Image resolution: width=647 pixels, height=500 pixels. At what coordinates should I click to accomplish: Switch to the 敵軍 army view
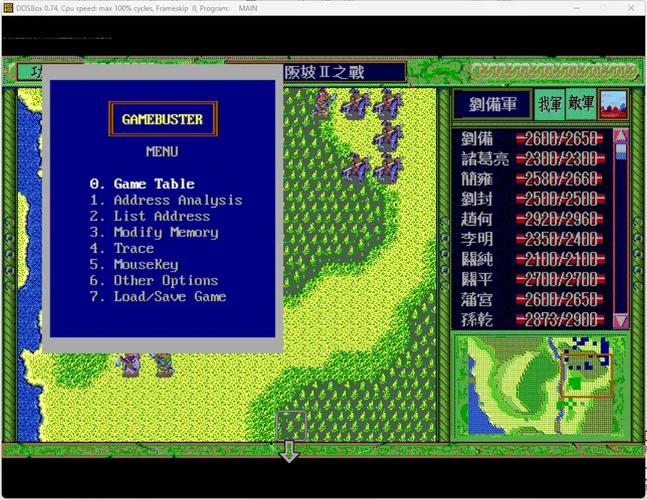tap(581, 103)
